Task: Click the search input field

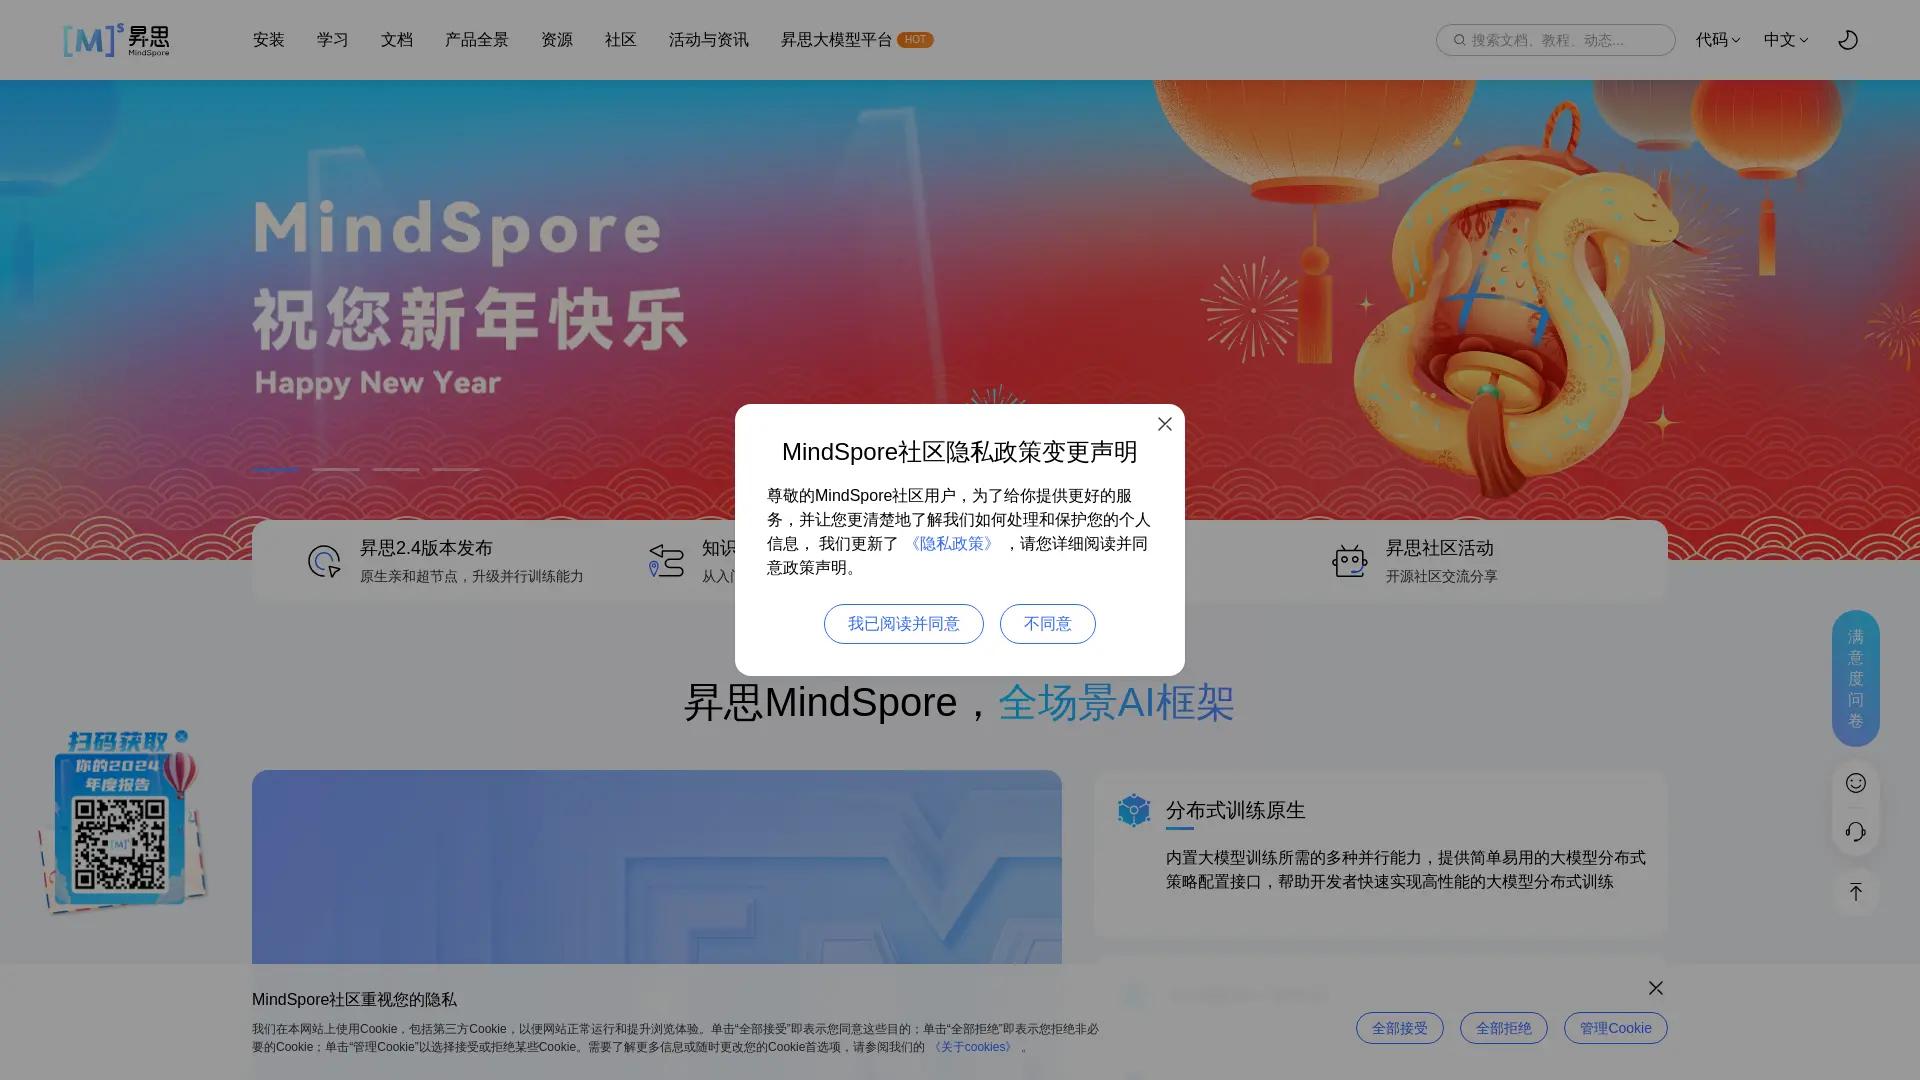Action: pyautogui.click(x=1554, y=40)
